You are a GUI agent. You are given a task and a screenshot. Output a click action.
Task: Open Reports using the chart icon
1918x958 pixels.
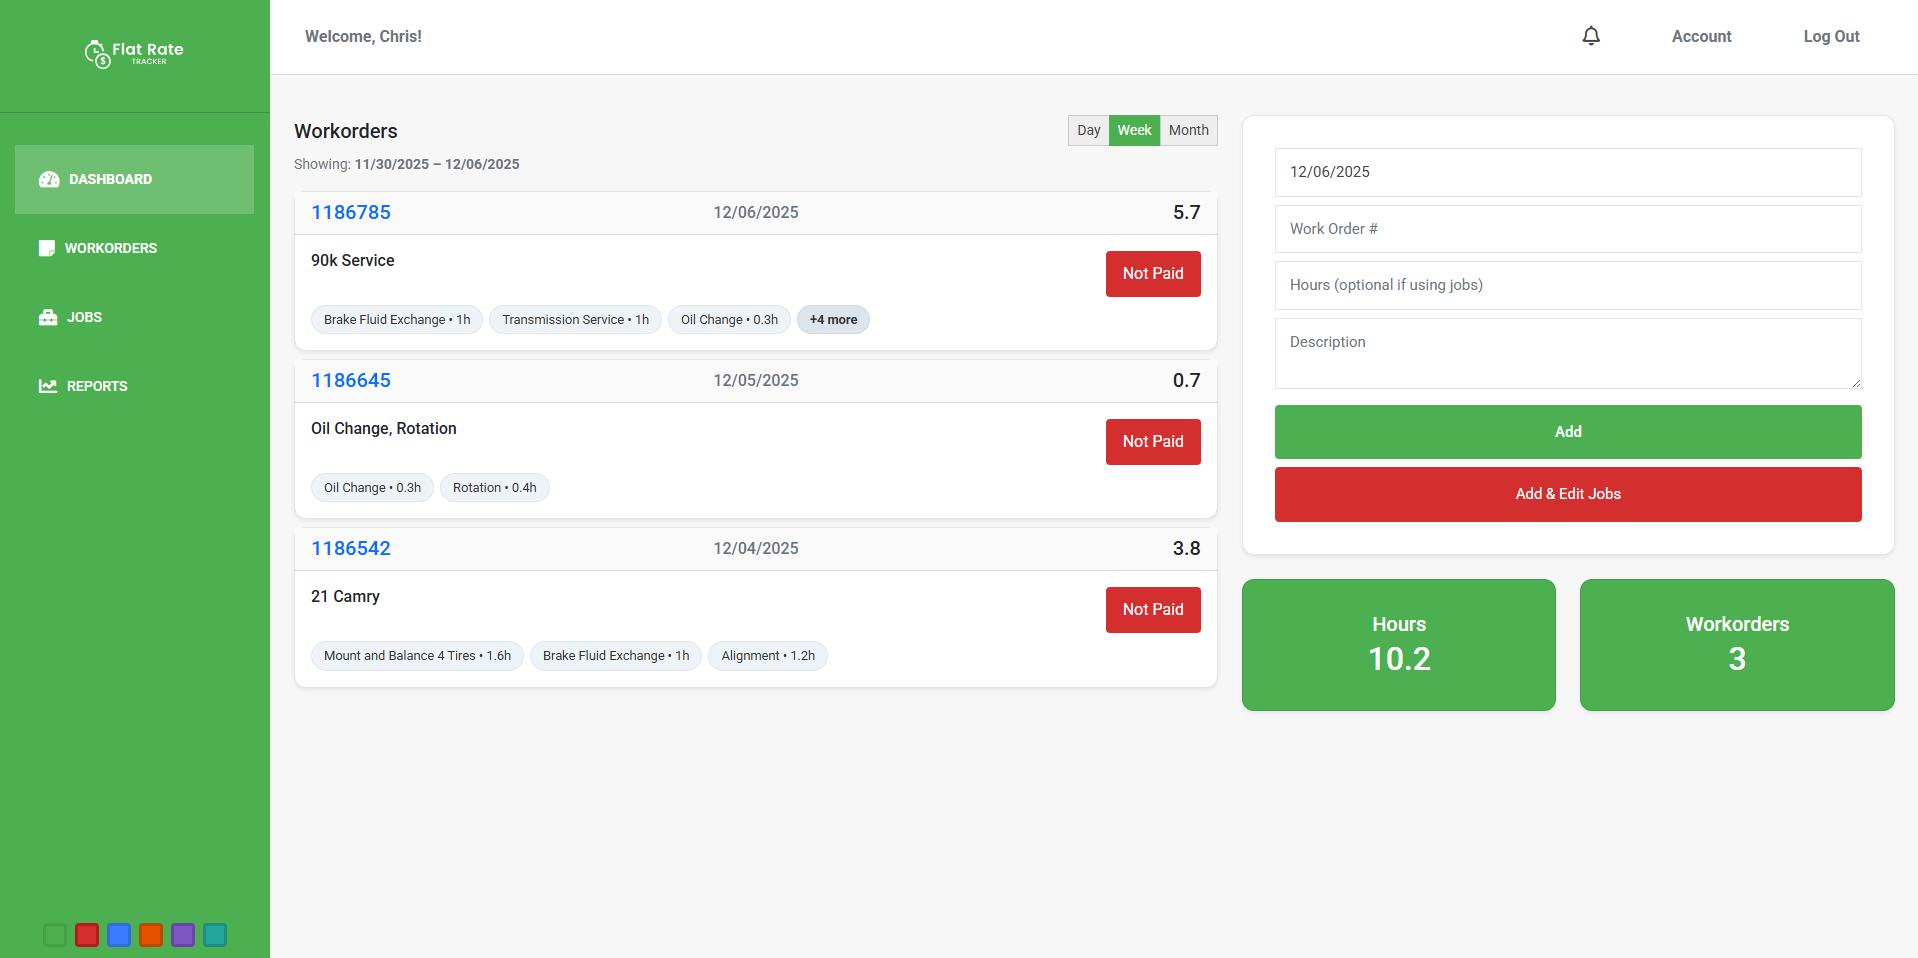pos(47,385)
